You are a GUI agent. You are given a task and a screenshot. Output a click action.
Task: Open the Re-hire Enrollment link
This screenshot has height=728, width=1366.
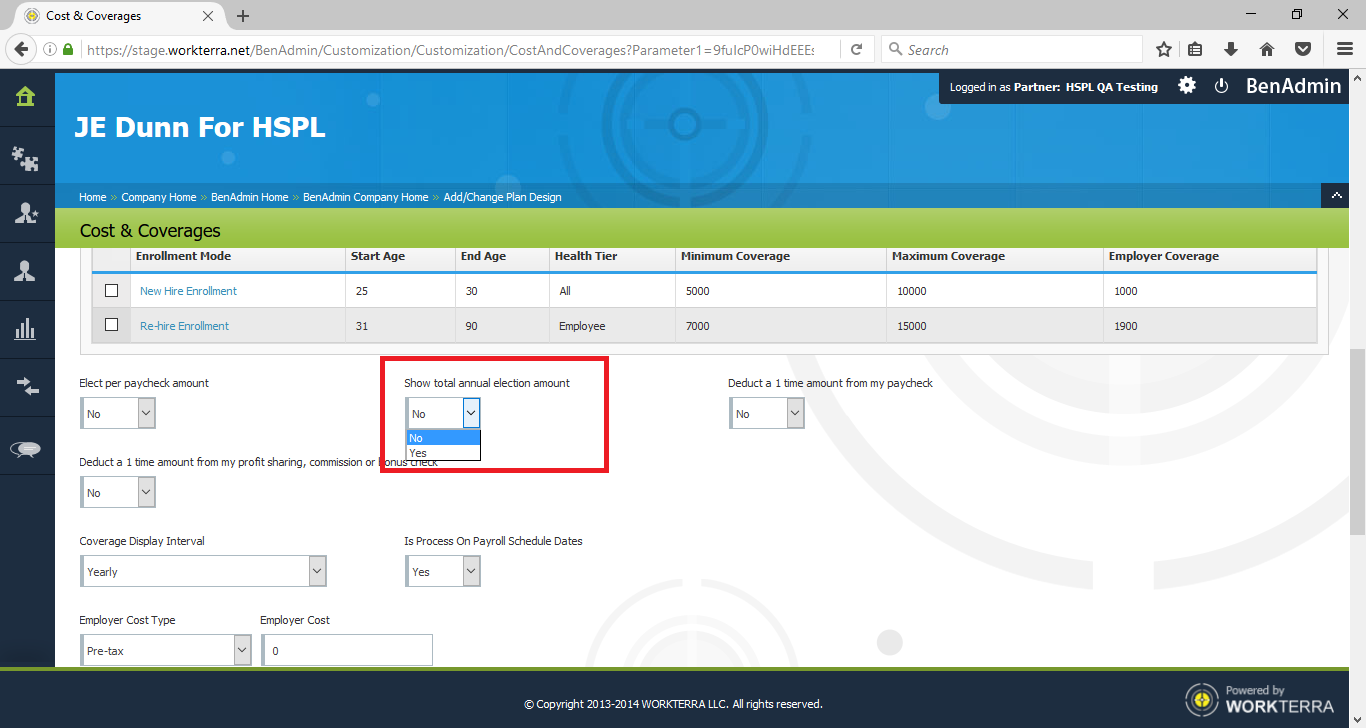184,326
